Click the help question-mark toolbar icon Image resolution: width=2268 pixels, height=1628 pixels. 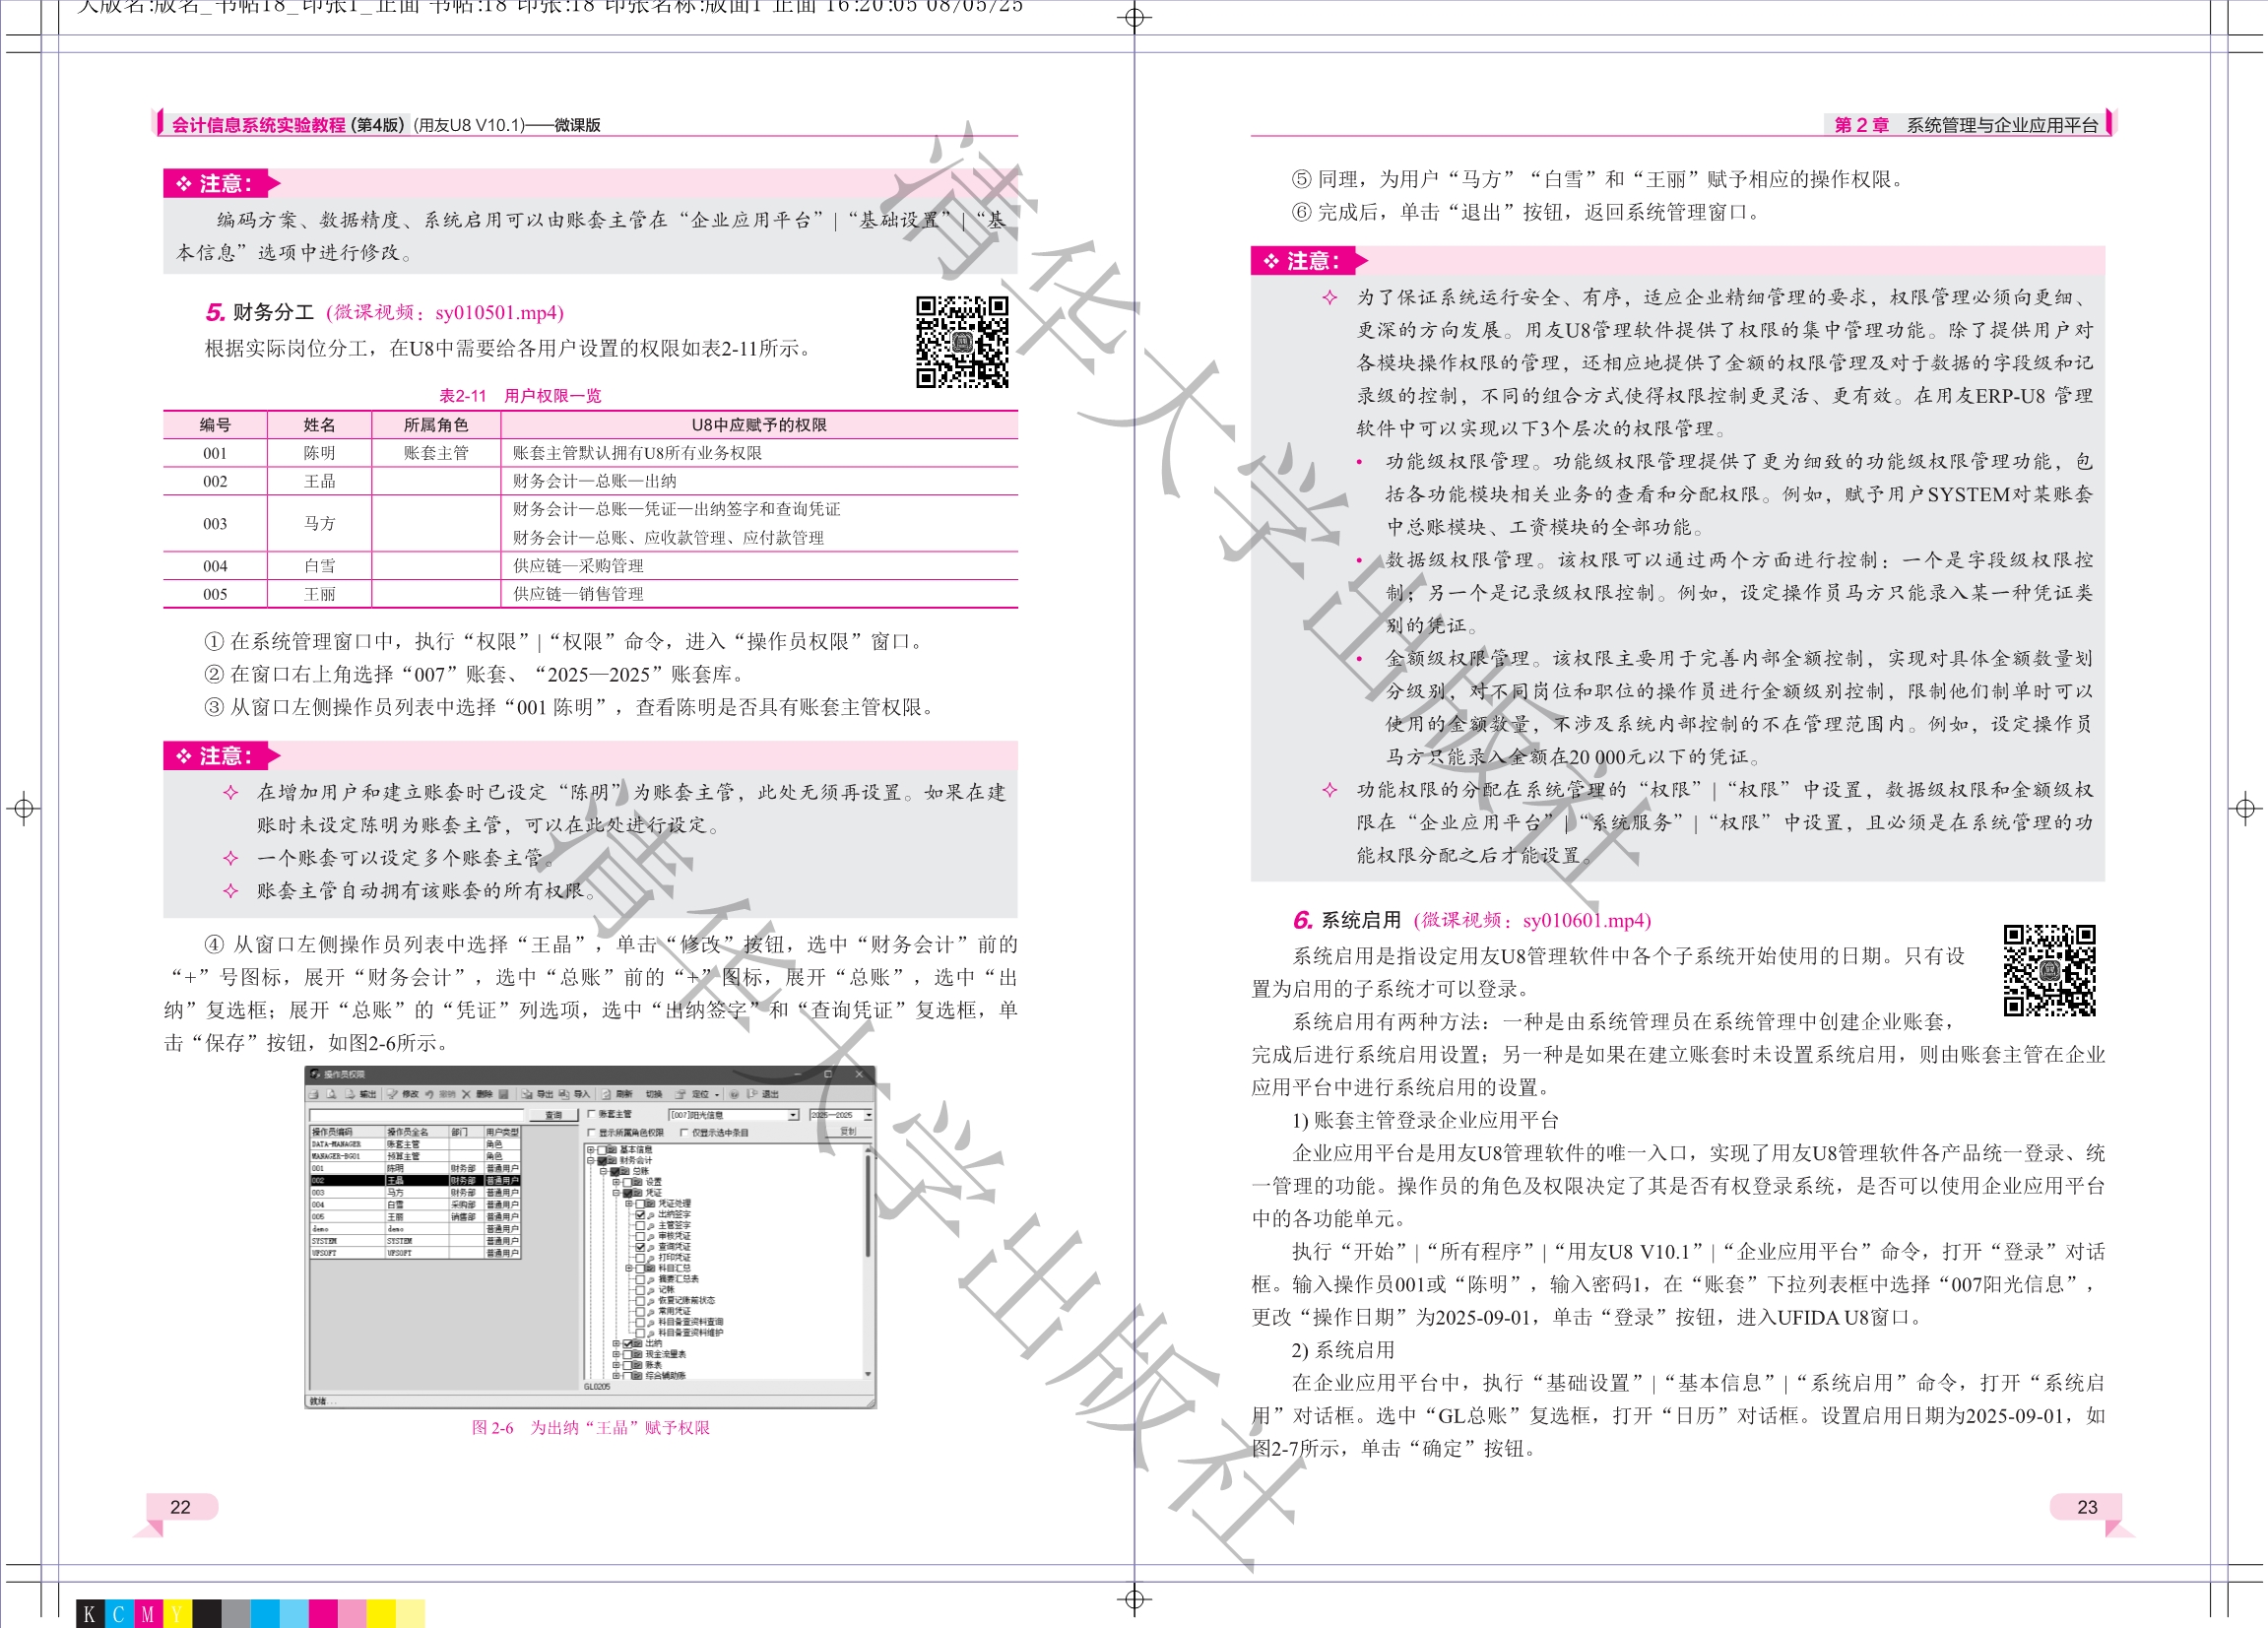click(734, 1095)
